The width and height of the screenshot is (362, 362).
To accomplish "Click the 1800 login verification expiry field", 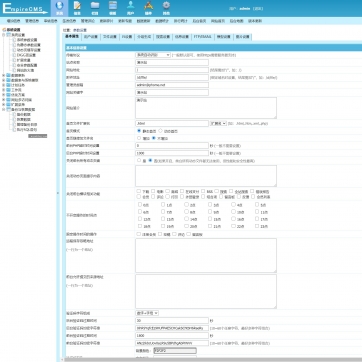I will [172, 335].
